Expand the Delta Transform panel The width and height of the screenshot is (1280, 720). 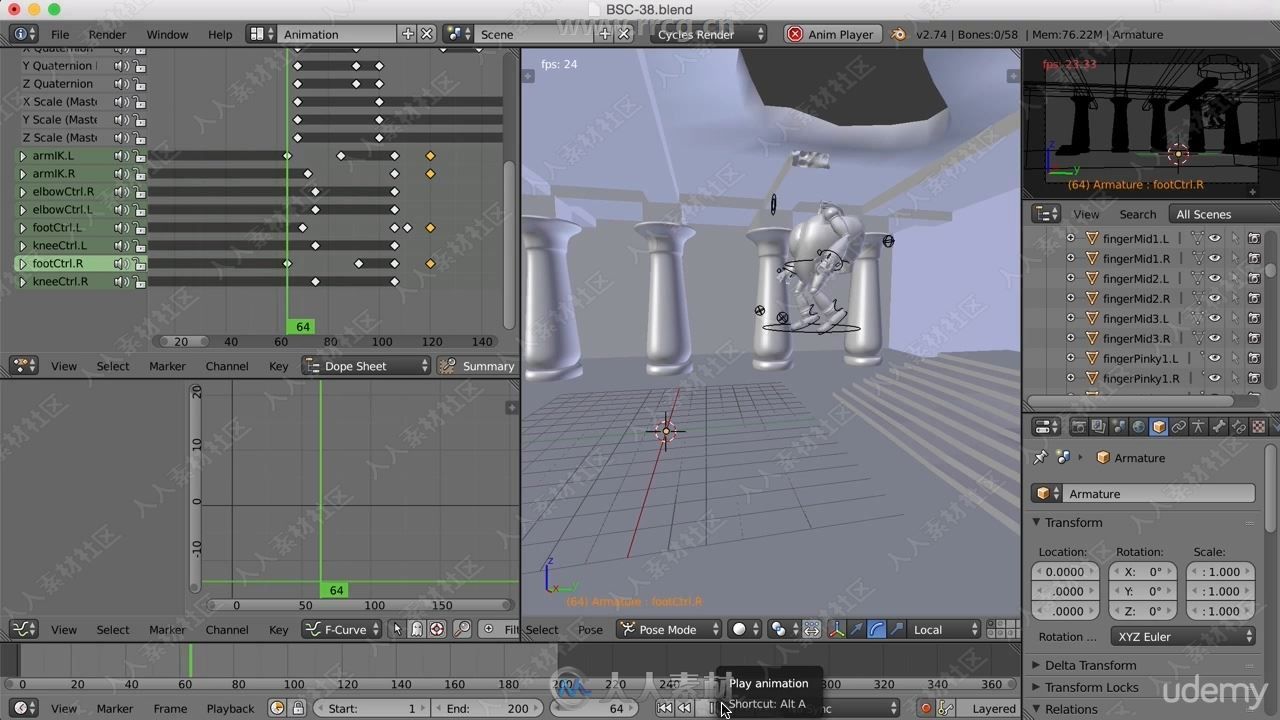pyautogui.click(x=1037, y=665)
